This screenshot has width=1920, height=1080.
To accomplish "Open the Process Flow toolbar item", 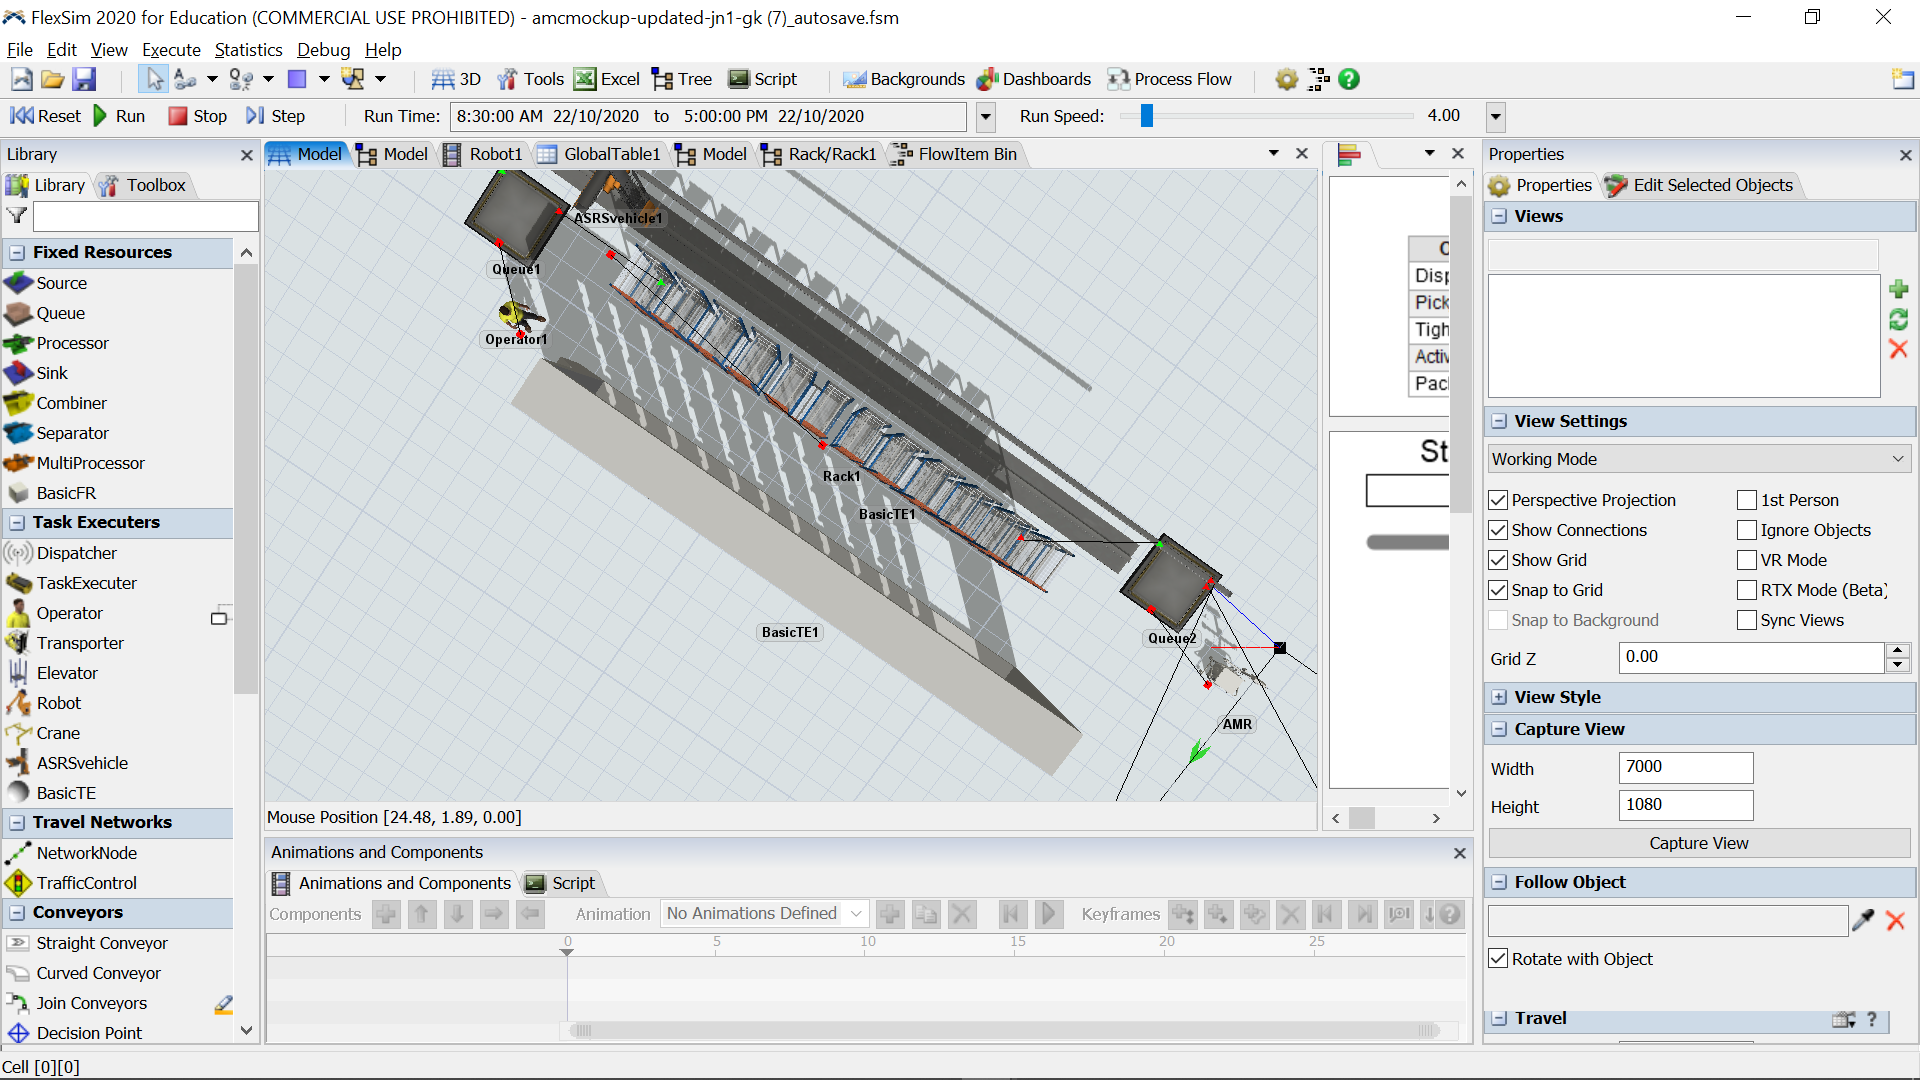I will click(x=1169, y=79).
